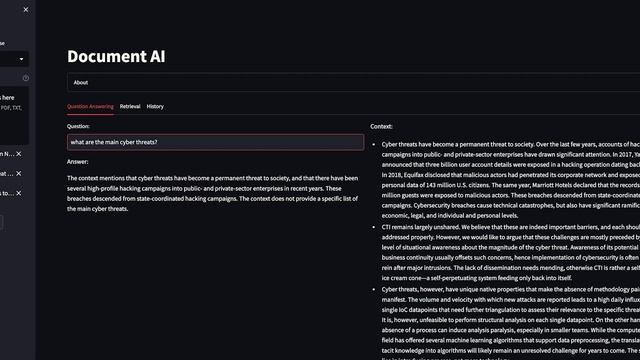The height and width of the screenshot is (360, 640).
Task: Click the help question-mark icon in sidebar
Action: [26, 78]
